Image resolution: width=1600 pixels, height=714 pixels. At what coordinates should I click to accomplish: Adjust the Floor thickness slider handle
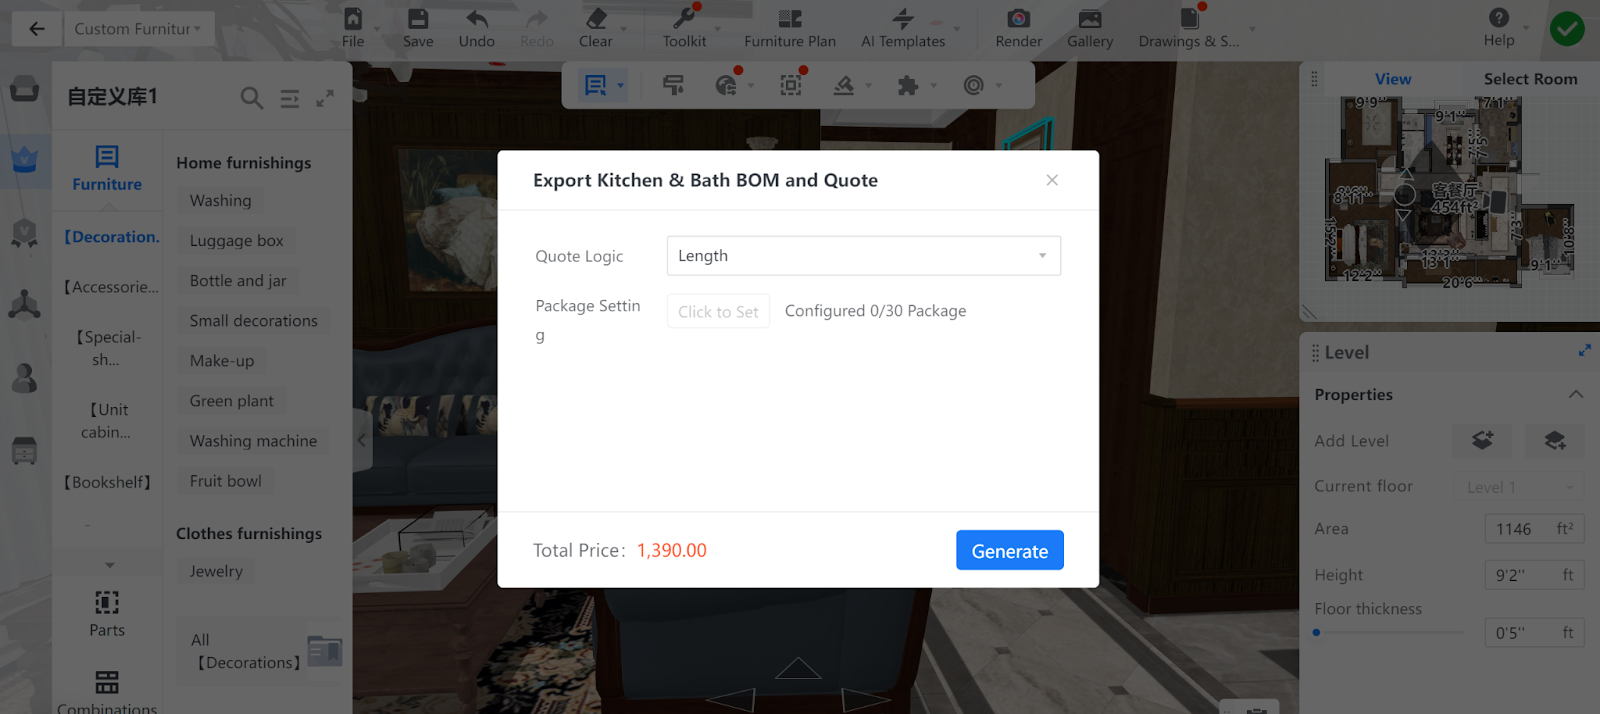click(x=1316, y=632)
